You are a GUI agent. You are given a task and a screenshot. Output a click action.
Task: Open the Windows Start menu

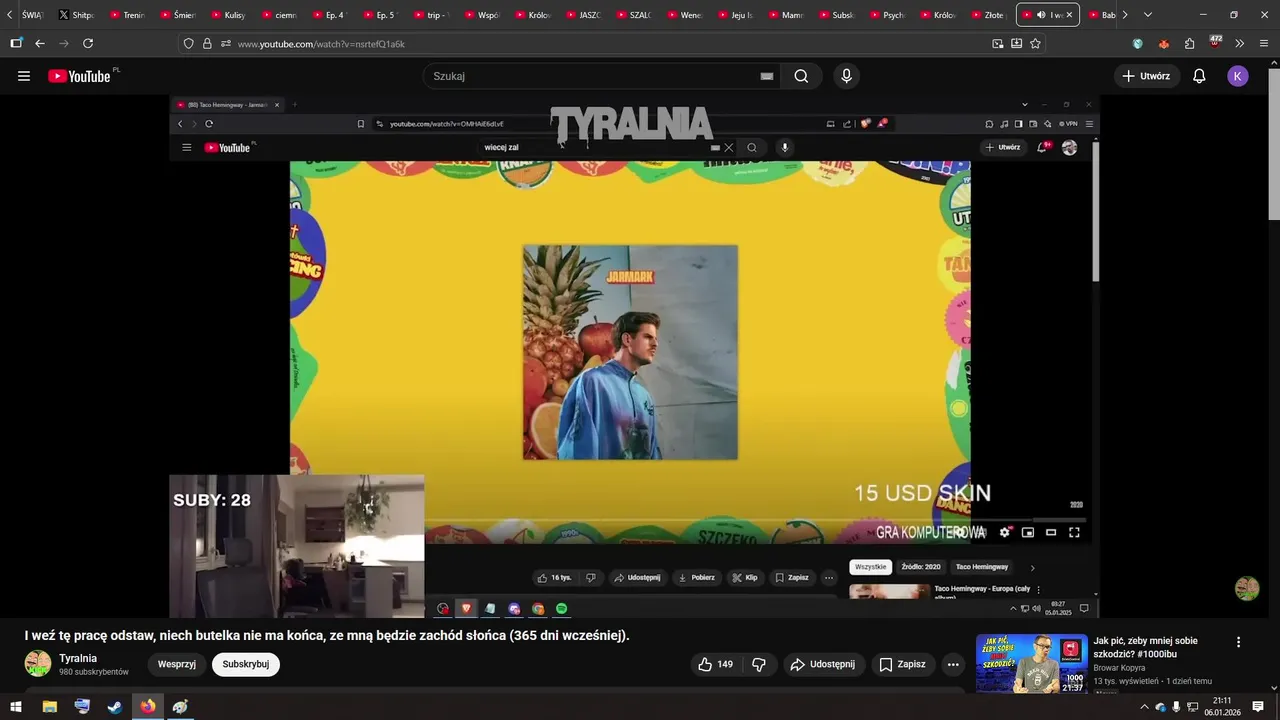[16, 707]
